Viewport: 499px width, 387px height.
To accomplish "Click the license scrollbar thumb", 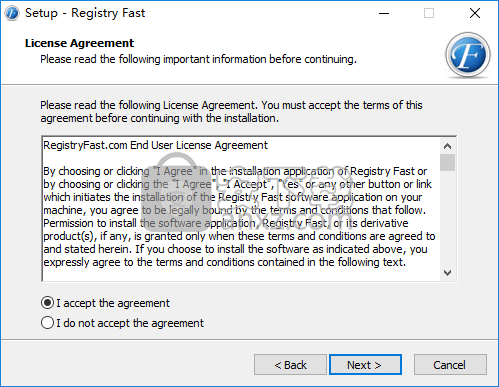I will point(447,162).
